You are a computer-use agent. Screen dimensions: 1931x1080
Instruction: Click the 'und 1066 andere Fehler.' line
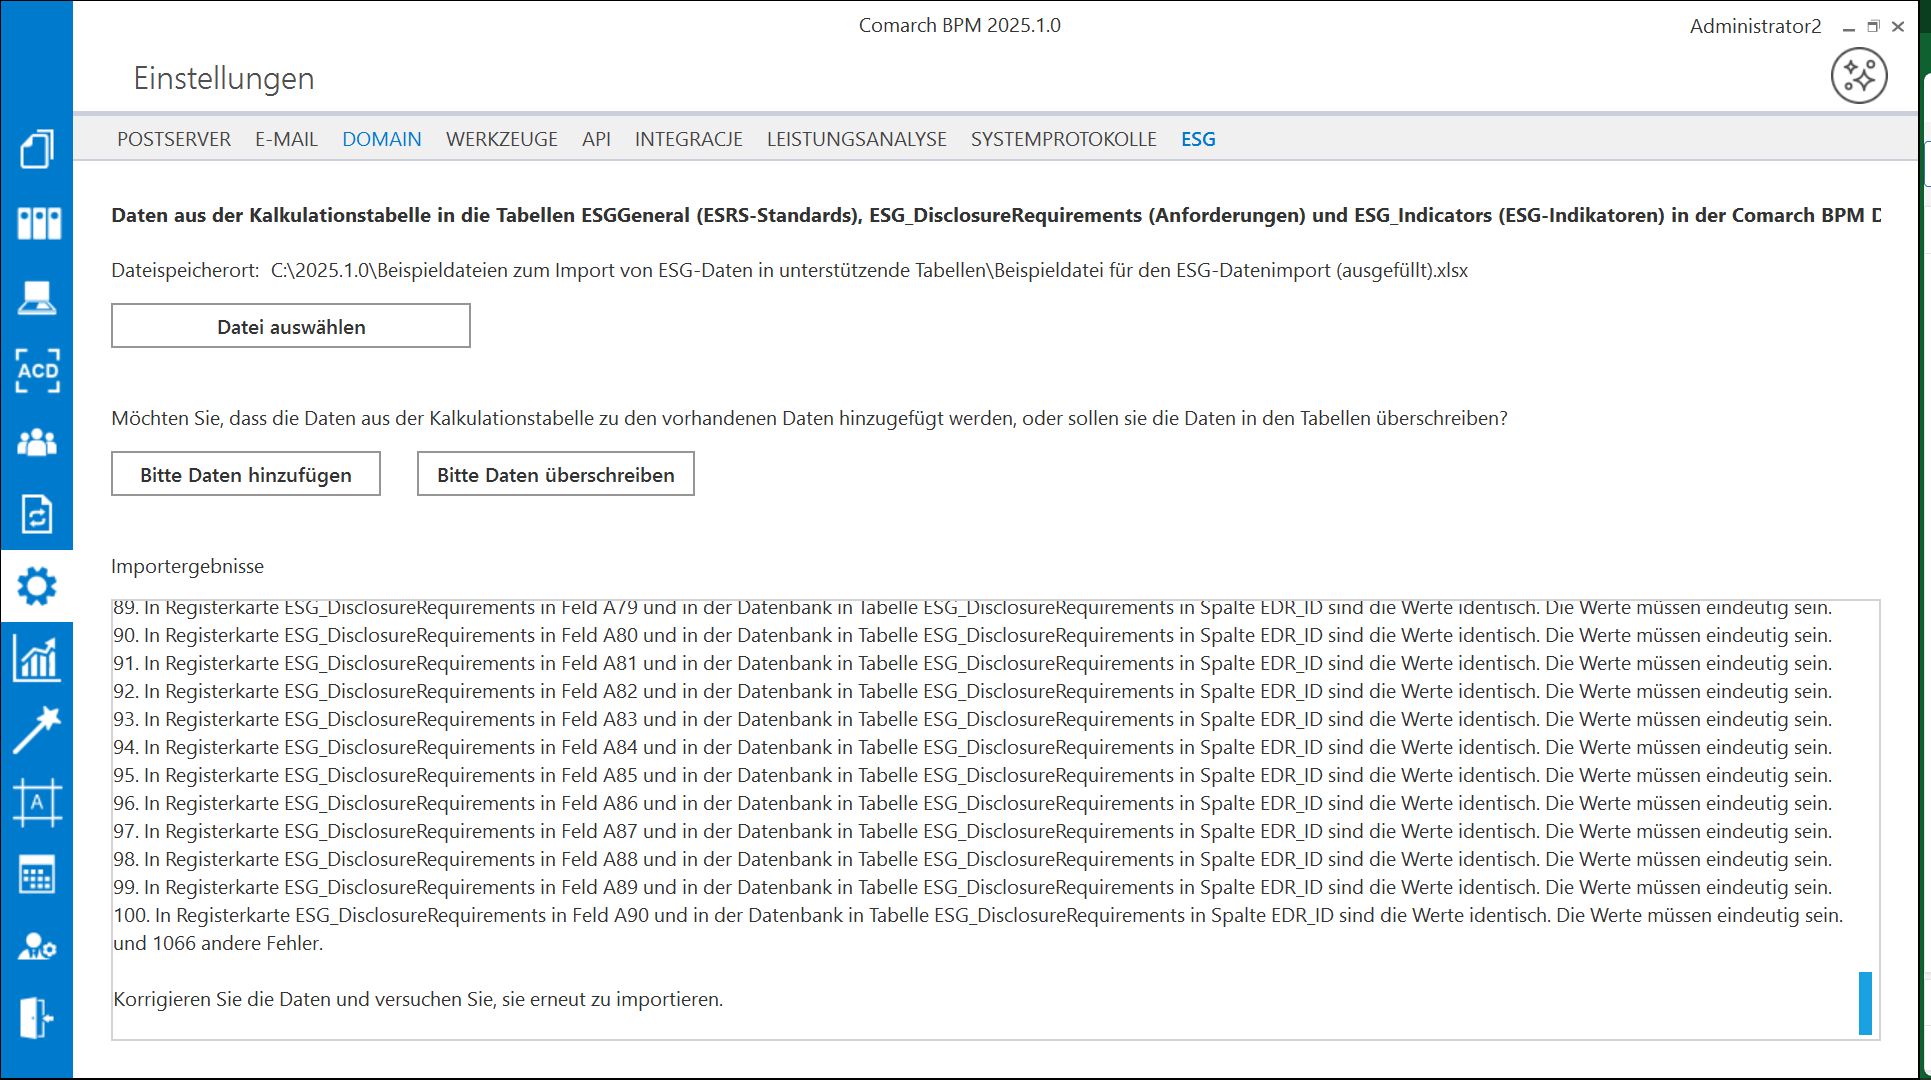pos(218,943)
